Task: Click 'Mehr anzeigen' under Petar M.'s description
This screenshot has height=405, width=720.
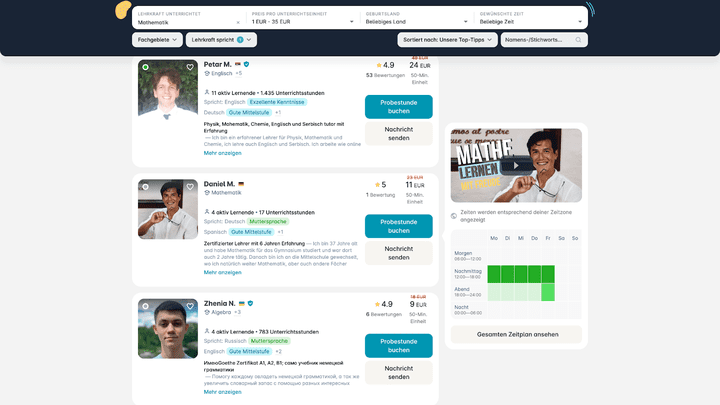Action: point(222,153)
